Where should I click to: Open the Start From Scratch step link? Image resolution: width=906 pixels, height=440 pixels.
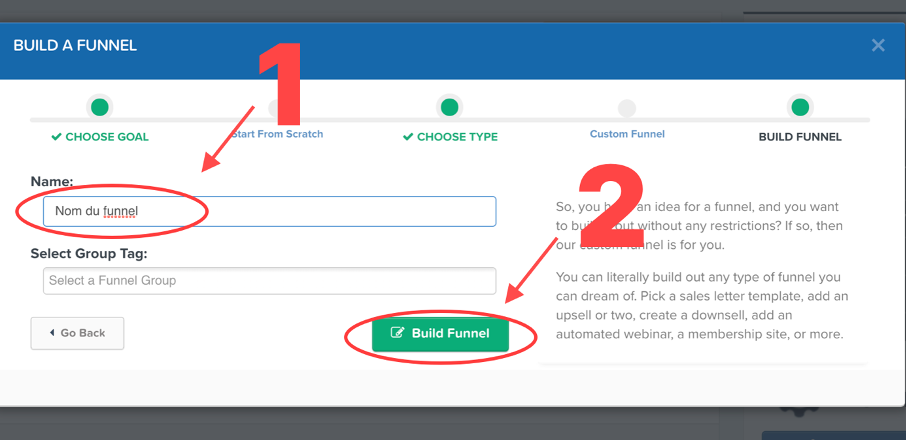tap(277, 134)
